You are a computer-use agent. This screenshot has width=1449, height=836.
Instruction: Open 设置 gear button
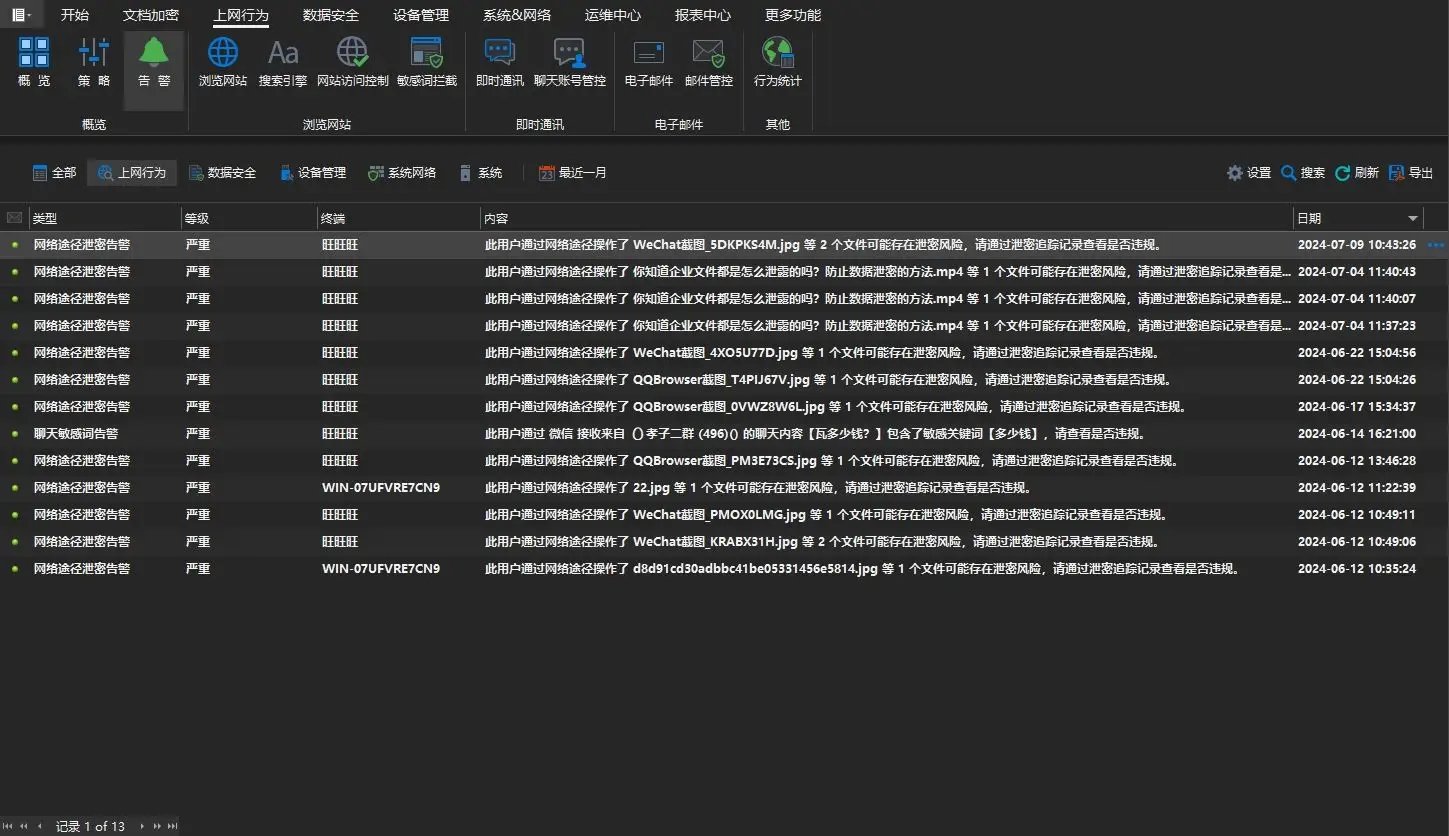(1249, 173)
